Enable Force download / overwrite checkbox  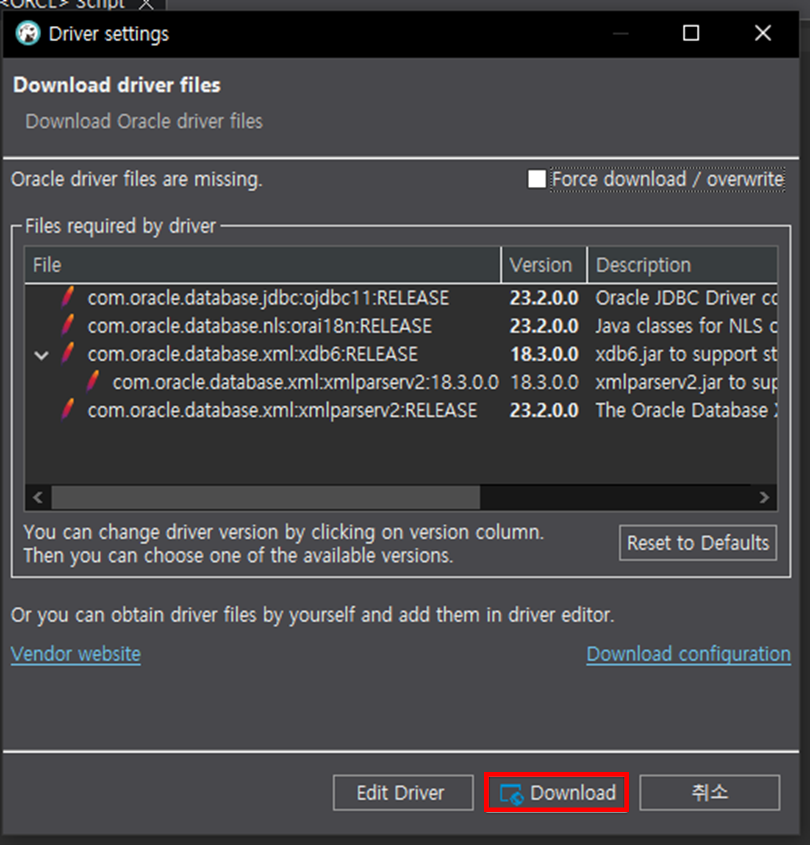tap(537, 179)
